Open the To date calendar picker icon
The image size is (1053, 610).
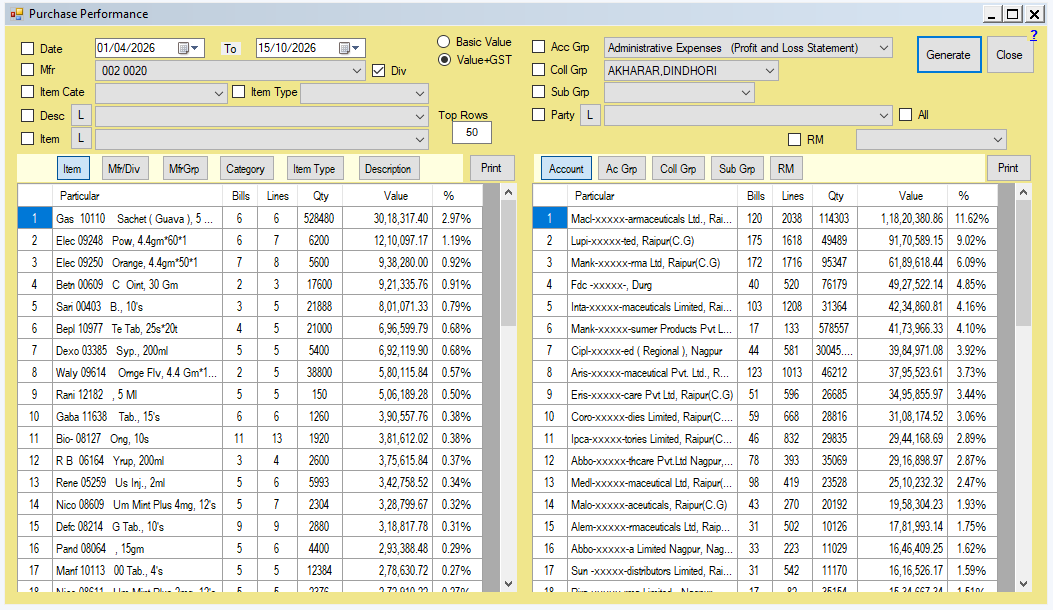(x=349, y=48)
